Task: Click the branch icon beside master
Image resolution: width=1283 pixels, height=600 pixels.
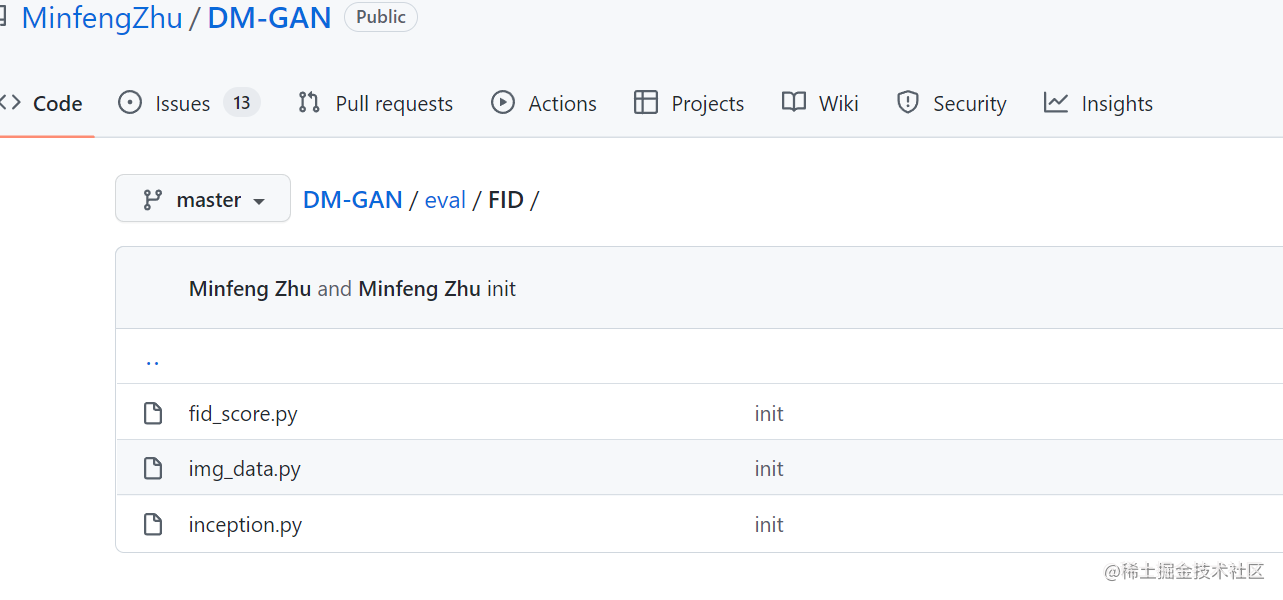Action: point(150,198)
